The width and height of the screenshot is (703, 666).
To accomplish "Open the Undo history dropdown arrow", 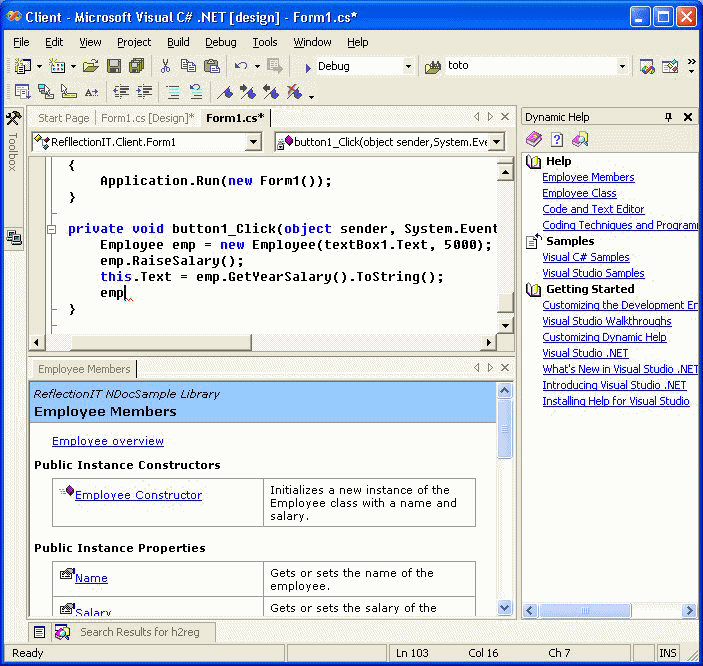I will point(257,67).
